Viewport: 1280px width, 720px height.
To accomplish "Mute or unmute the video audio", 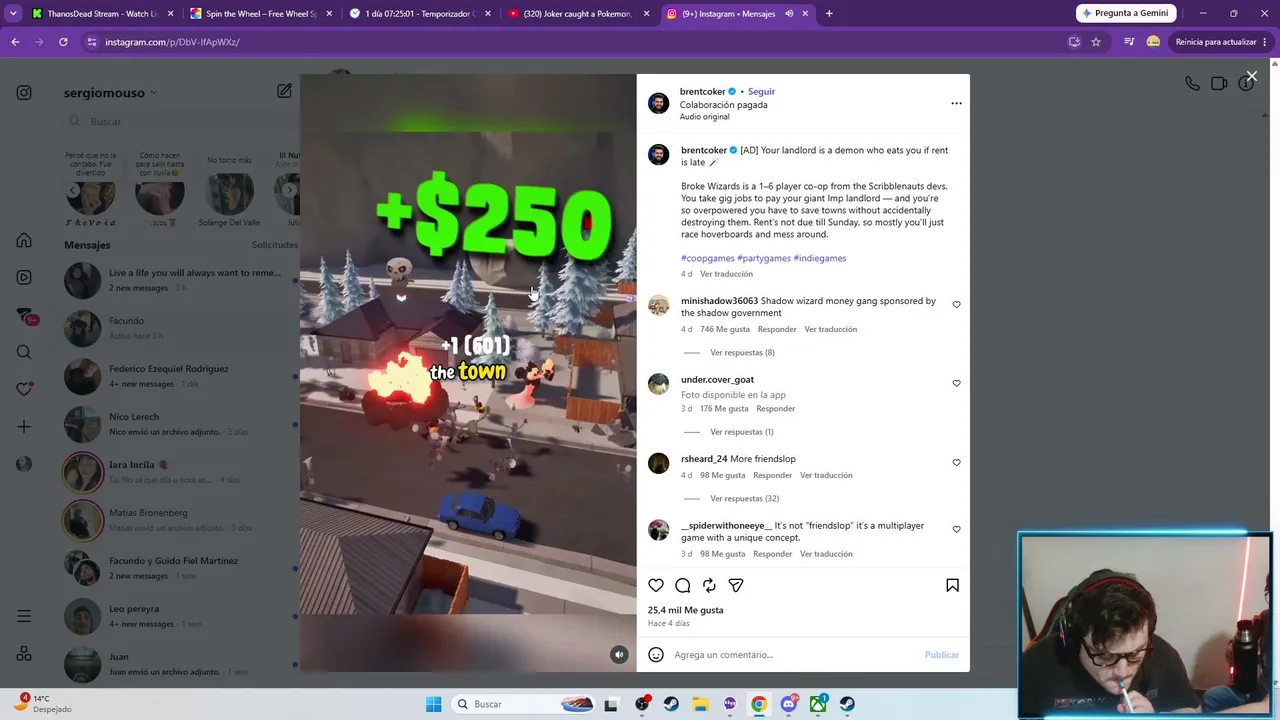I will pyautogui.click(x=619, y=655).
